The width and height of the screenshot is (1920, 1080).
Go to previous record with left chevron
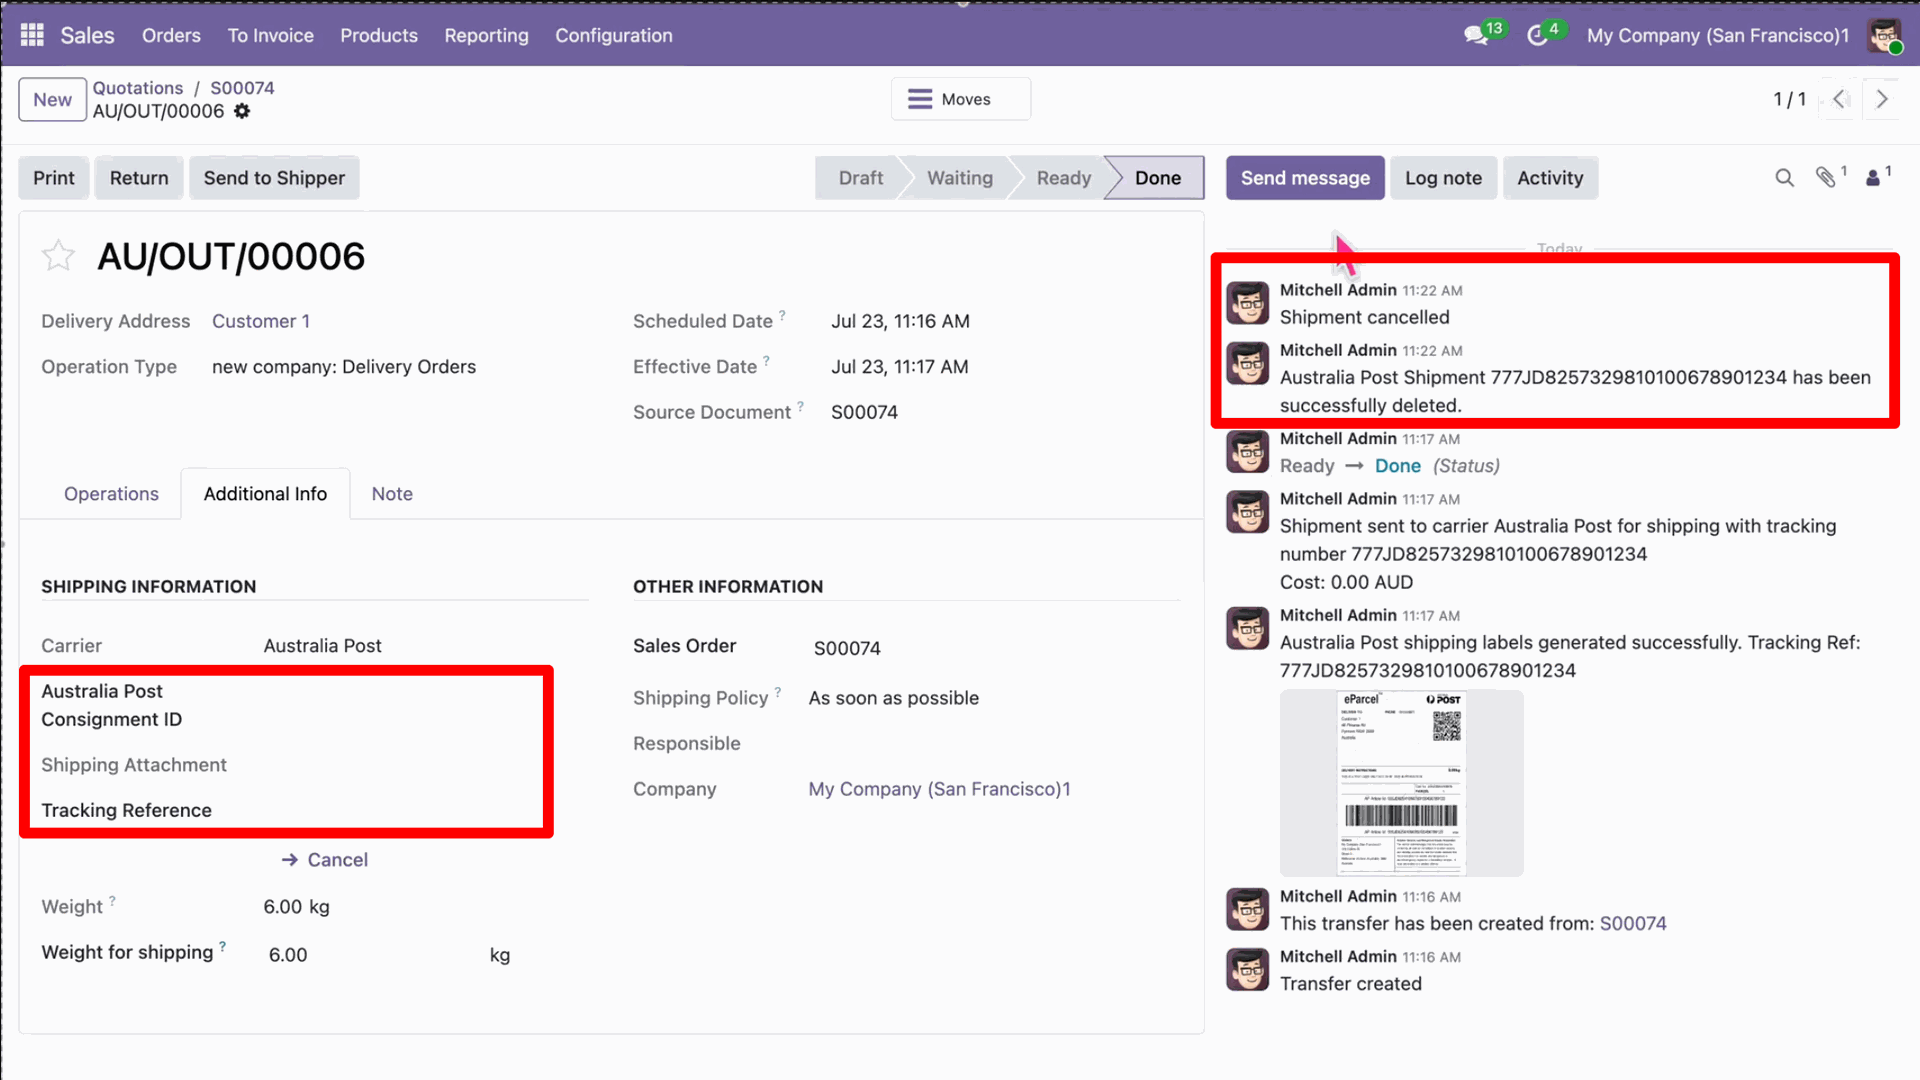[x=1840, y=99]
